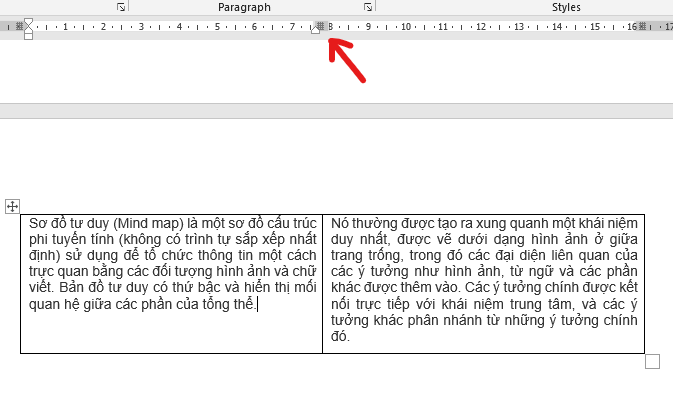Open the dialog launcher before the Paragraph label
Viewport: 673px width, 406px height.
[x=121, y=7]
